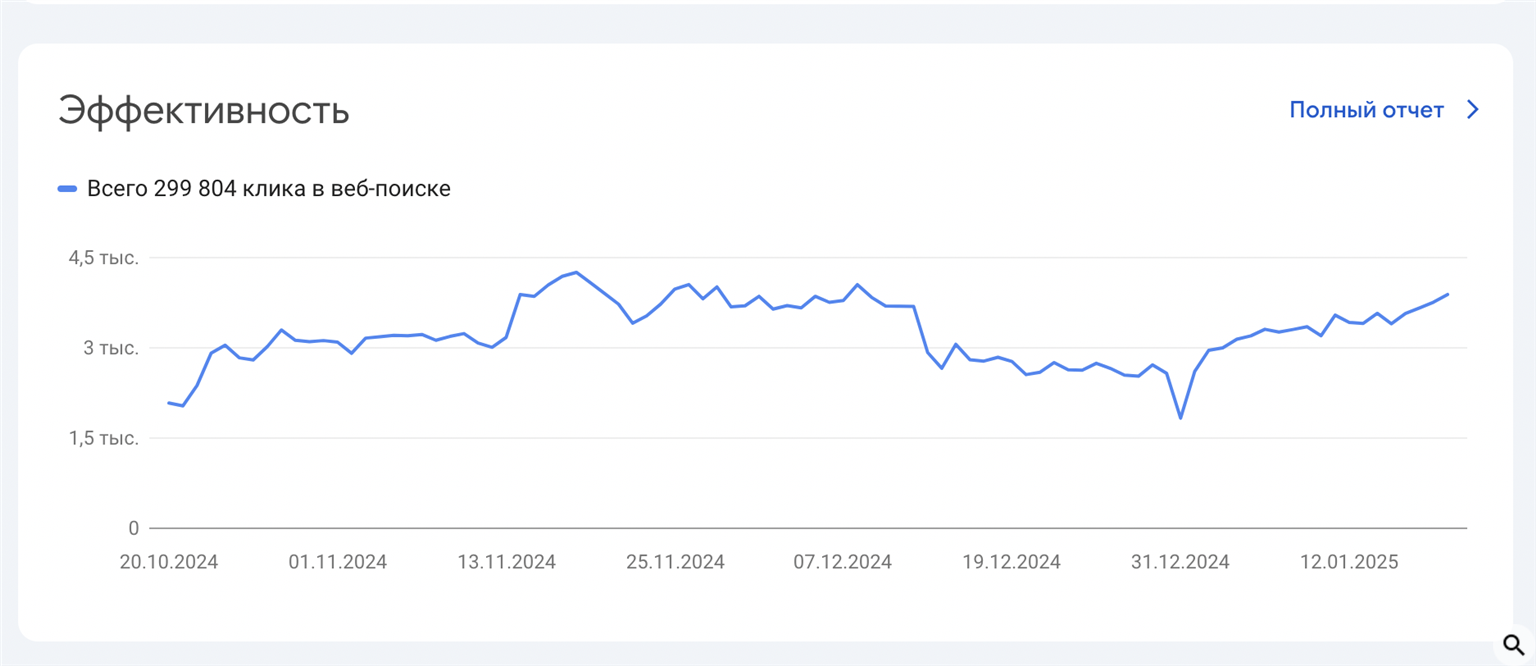Click the "3 тыс." y-axis label
Image resolution: width=1536 pixels, height=666 pixels.
(111, 348)
